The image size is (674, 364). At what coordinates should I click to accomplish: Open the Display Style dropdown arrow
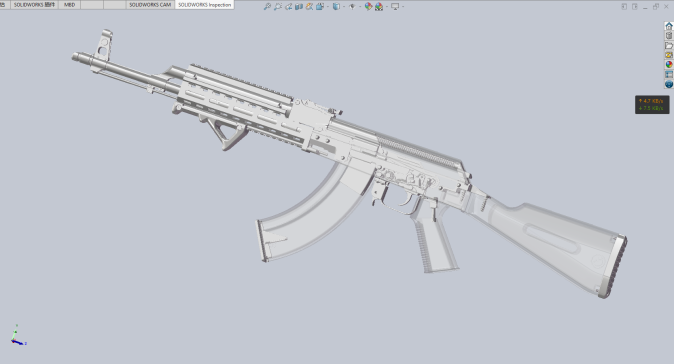click(x=344, y=6)
